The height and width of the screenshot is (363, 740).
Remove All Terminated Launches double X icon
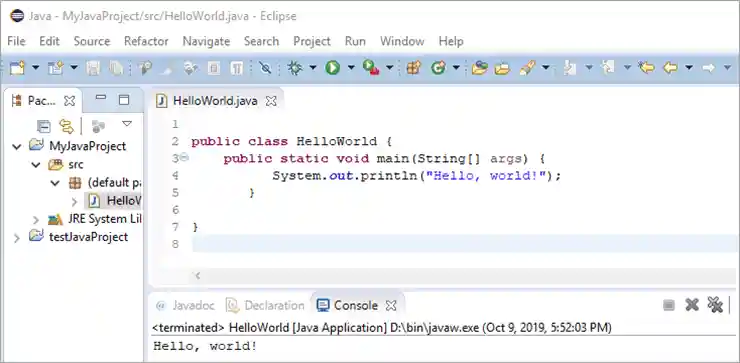pyautogui.click(x=715, y=305)
